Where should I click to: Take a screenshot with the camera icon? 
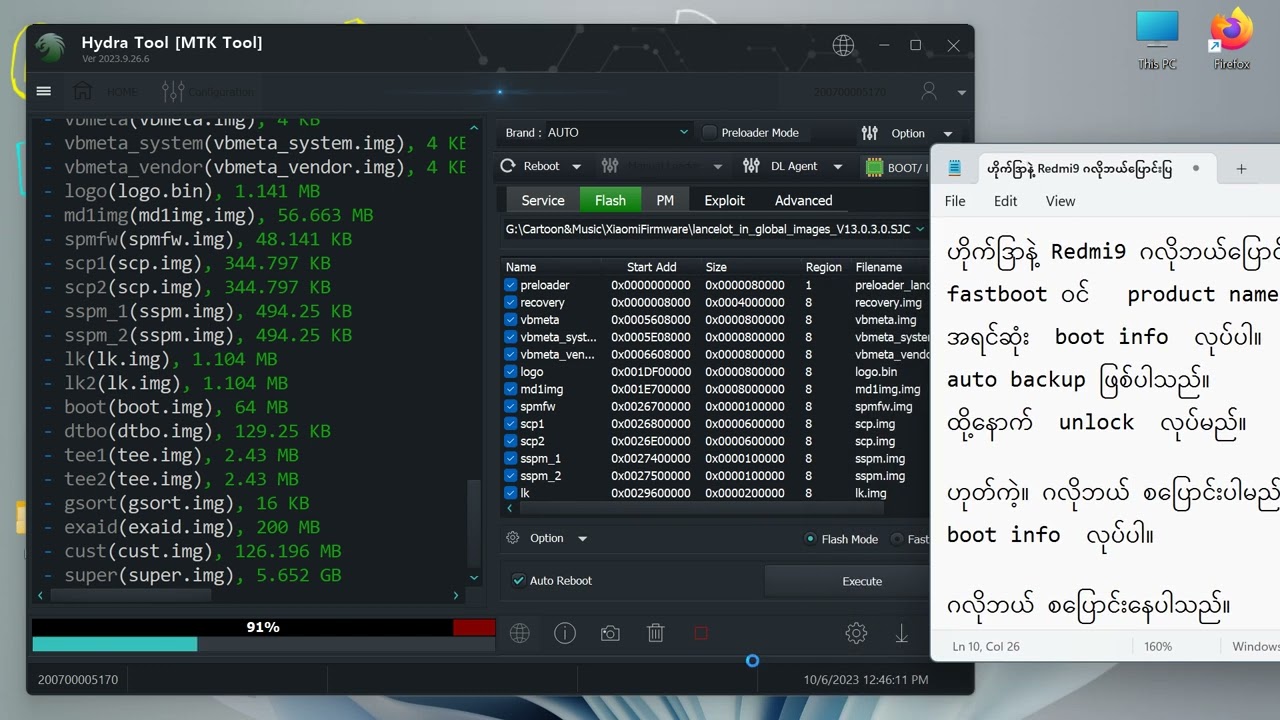pos(610,633)
